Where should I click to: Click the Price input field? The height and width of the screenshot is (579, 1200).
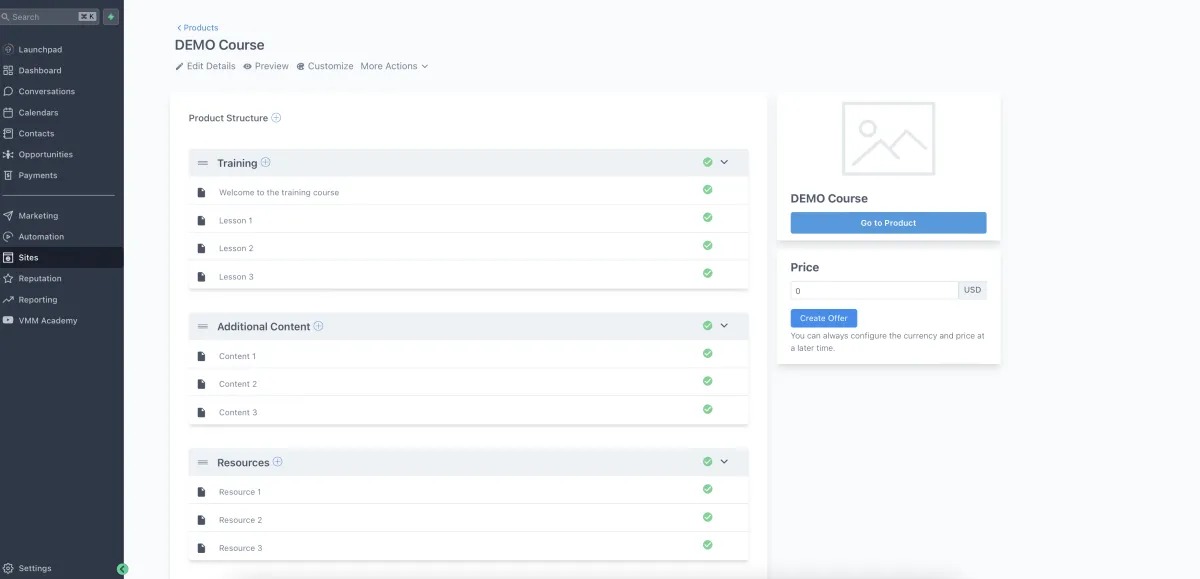[874, 291]
